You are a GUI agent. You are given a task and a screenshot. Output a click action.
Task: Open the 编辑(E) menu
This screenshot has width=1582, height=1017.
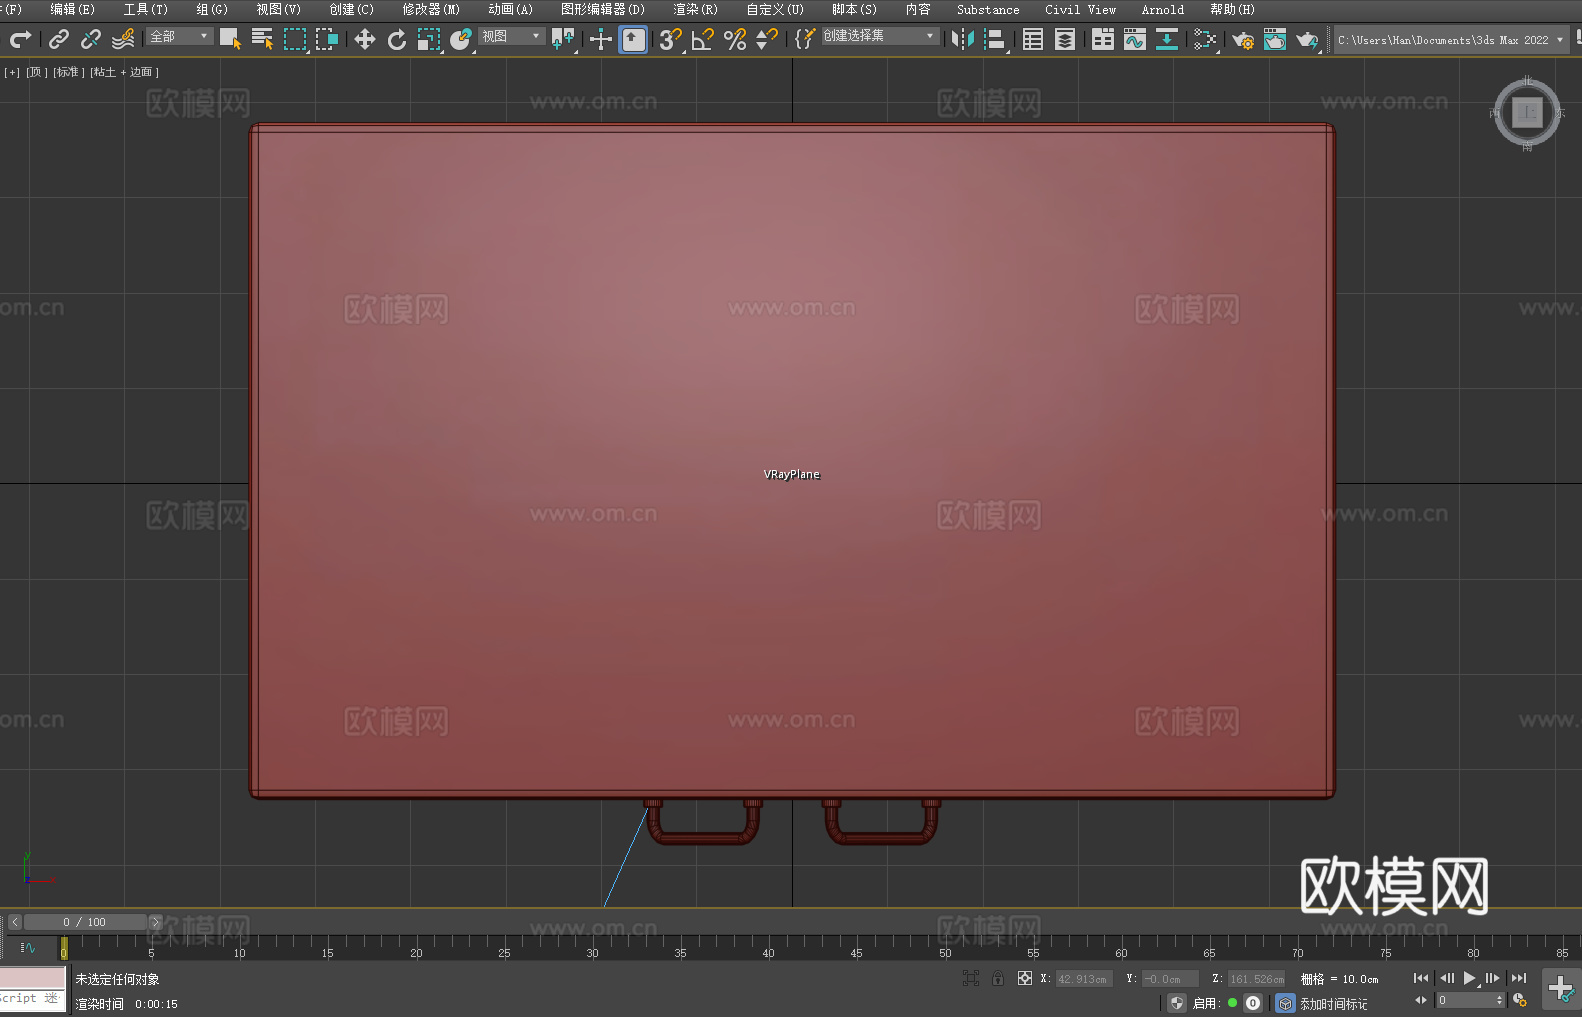coord(72,9)
